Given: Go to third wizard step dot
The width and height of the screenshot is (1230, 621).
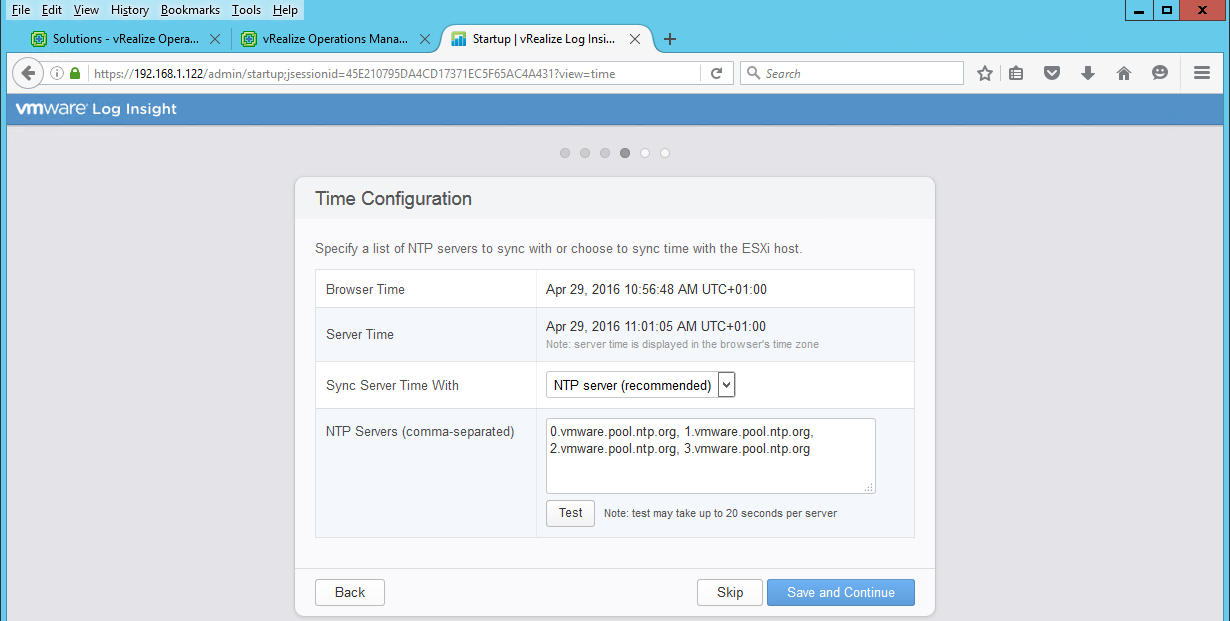Looking at the screenshot, I should (x=605, y=153).
